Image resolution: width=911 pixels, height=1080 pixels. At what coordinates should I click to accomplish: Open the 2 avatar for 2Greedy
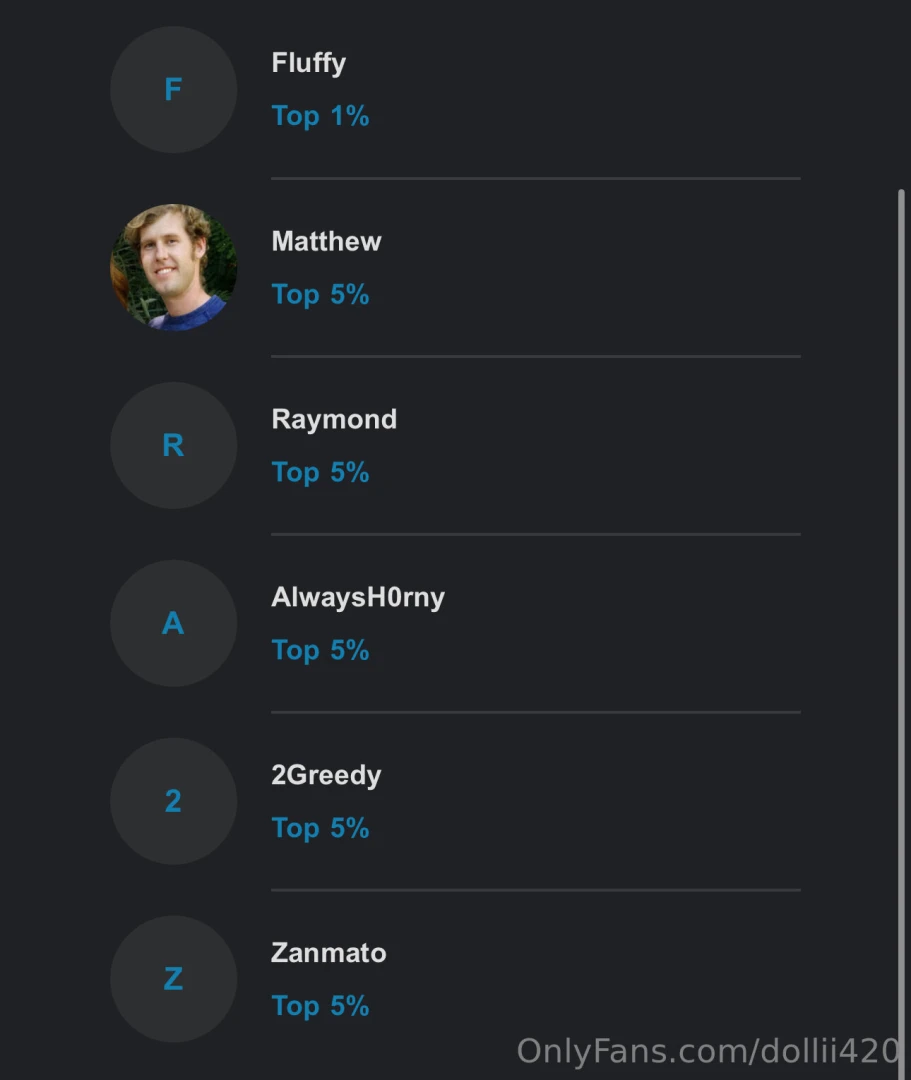(173, 801)
